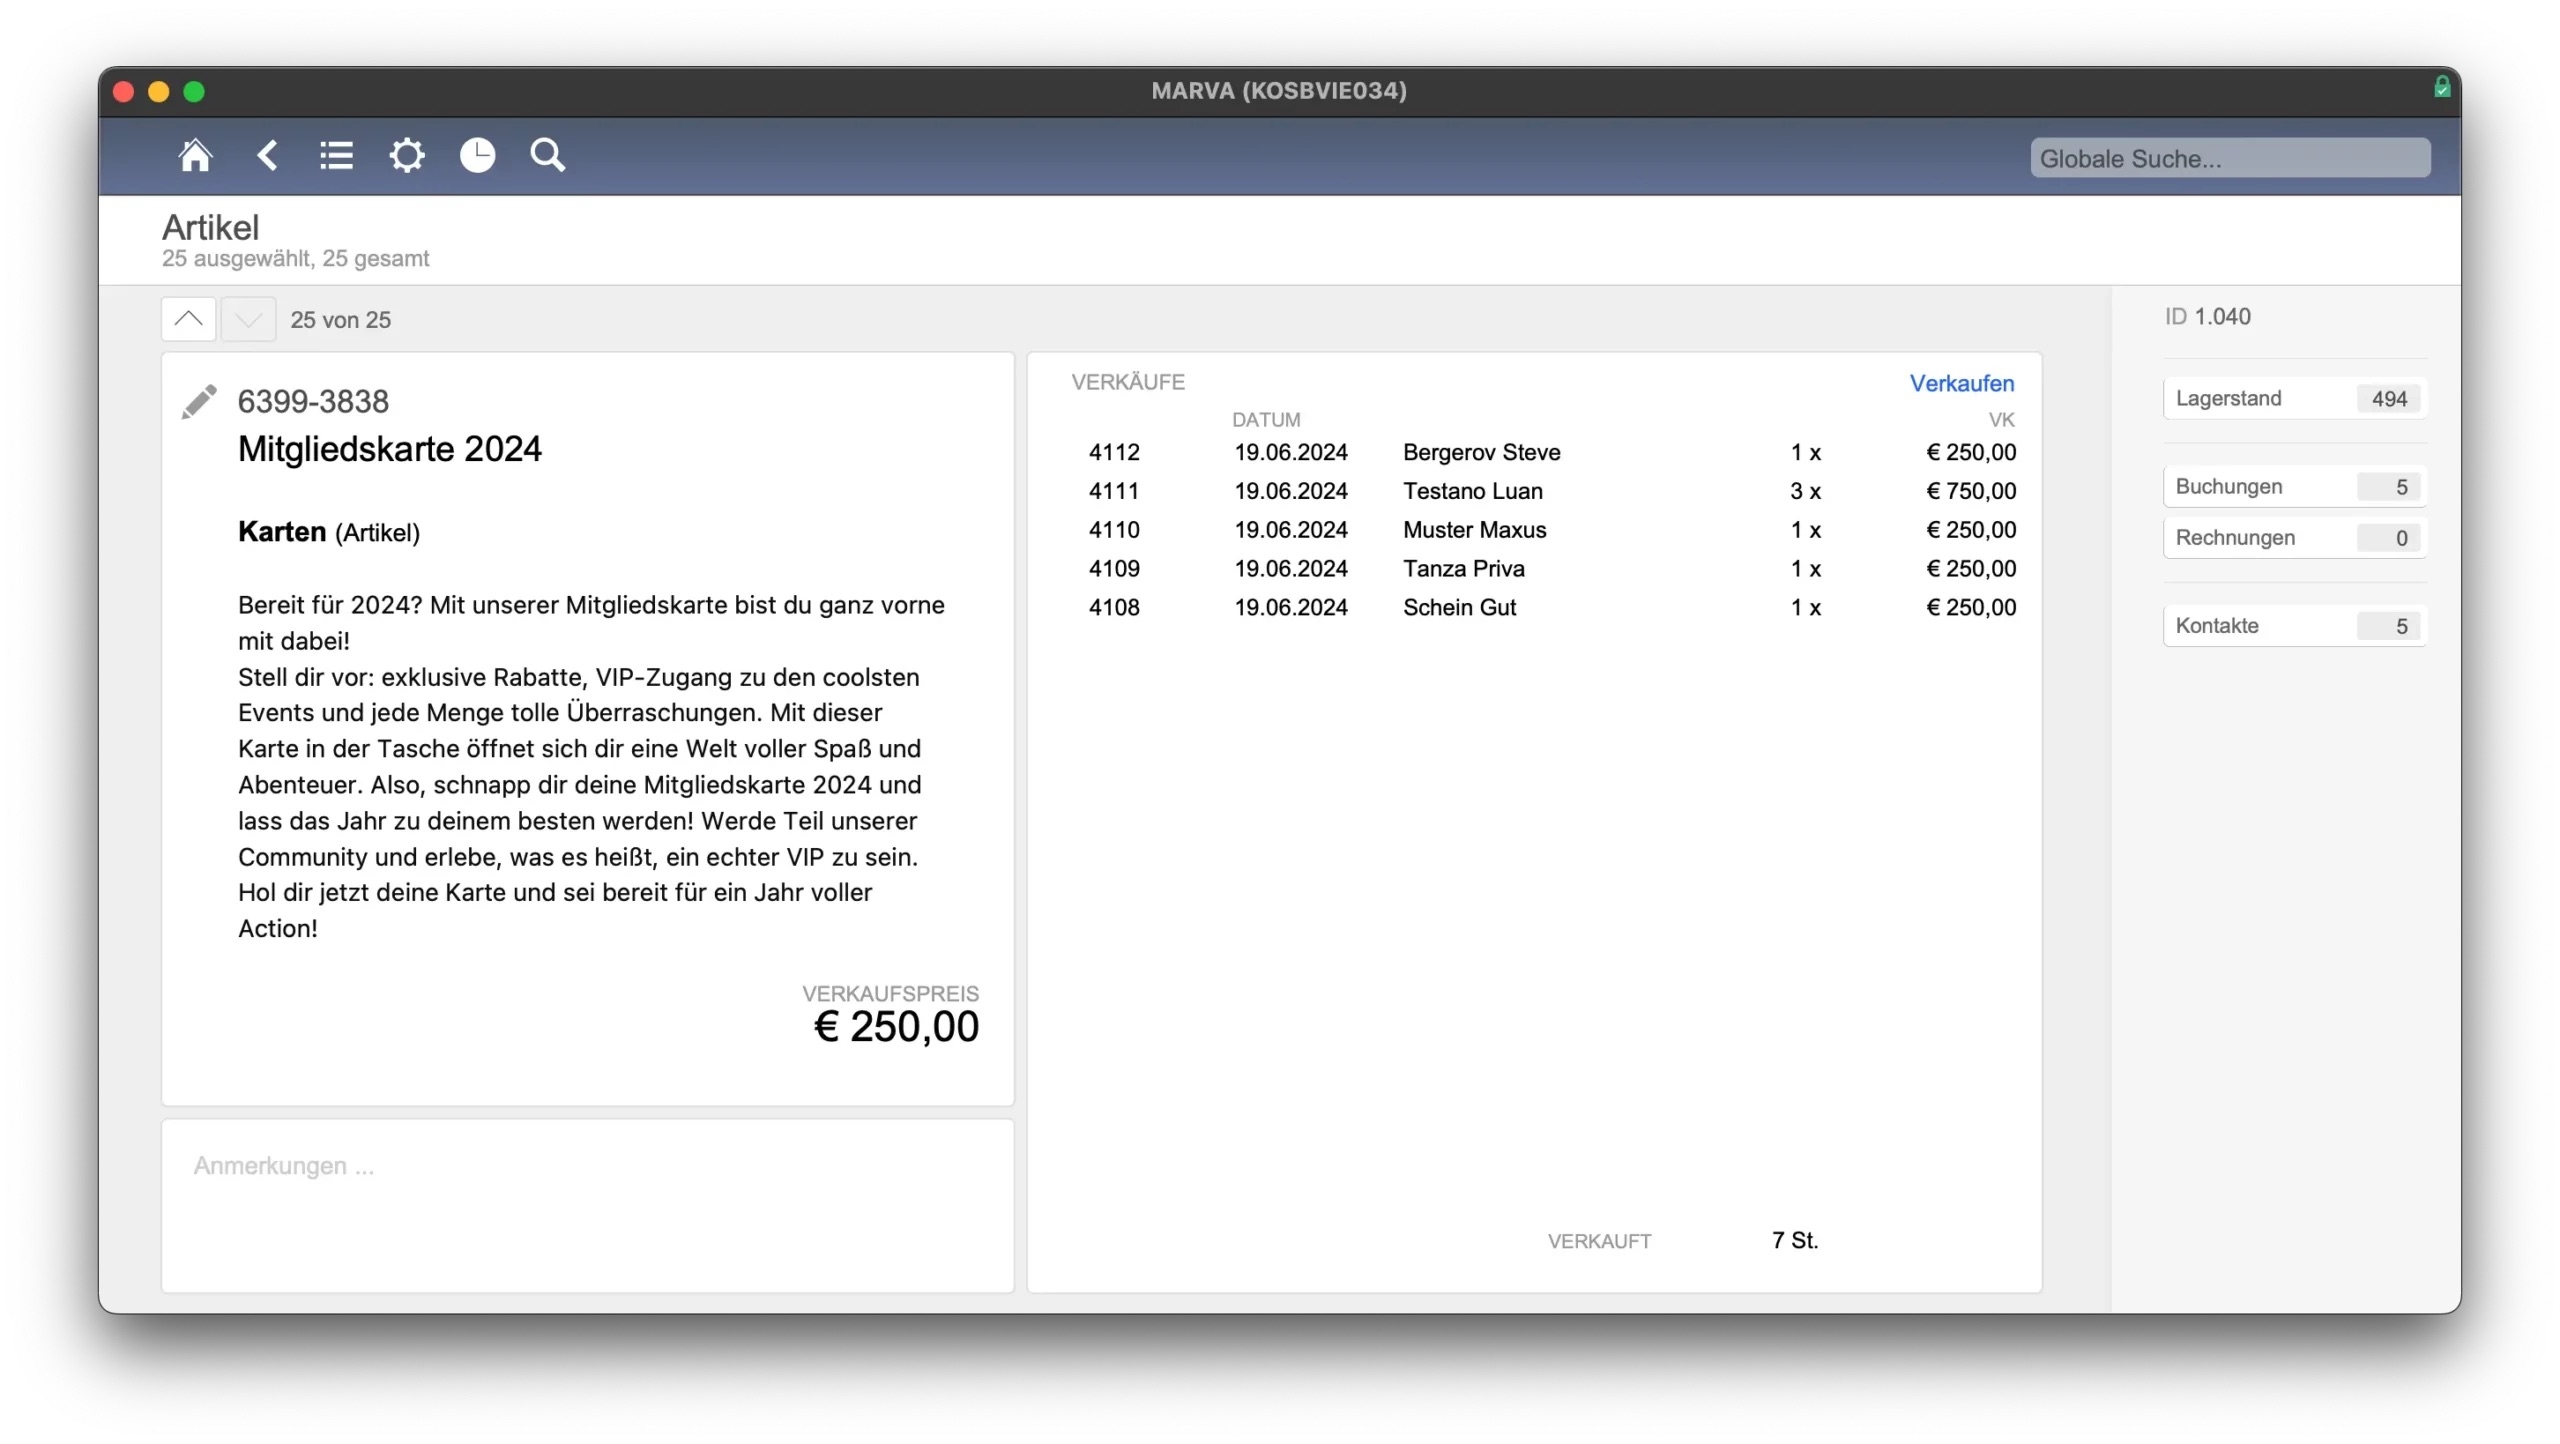
Task: Select the search magnifier icon
Action: pyautogui.click(x=547, y=155)
